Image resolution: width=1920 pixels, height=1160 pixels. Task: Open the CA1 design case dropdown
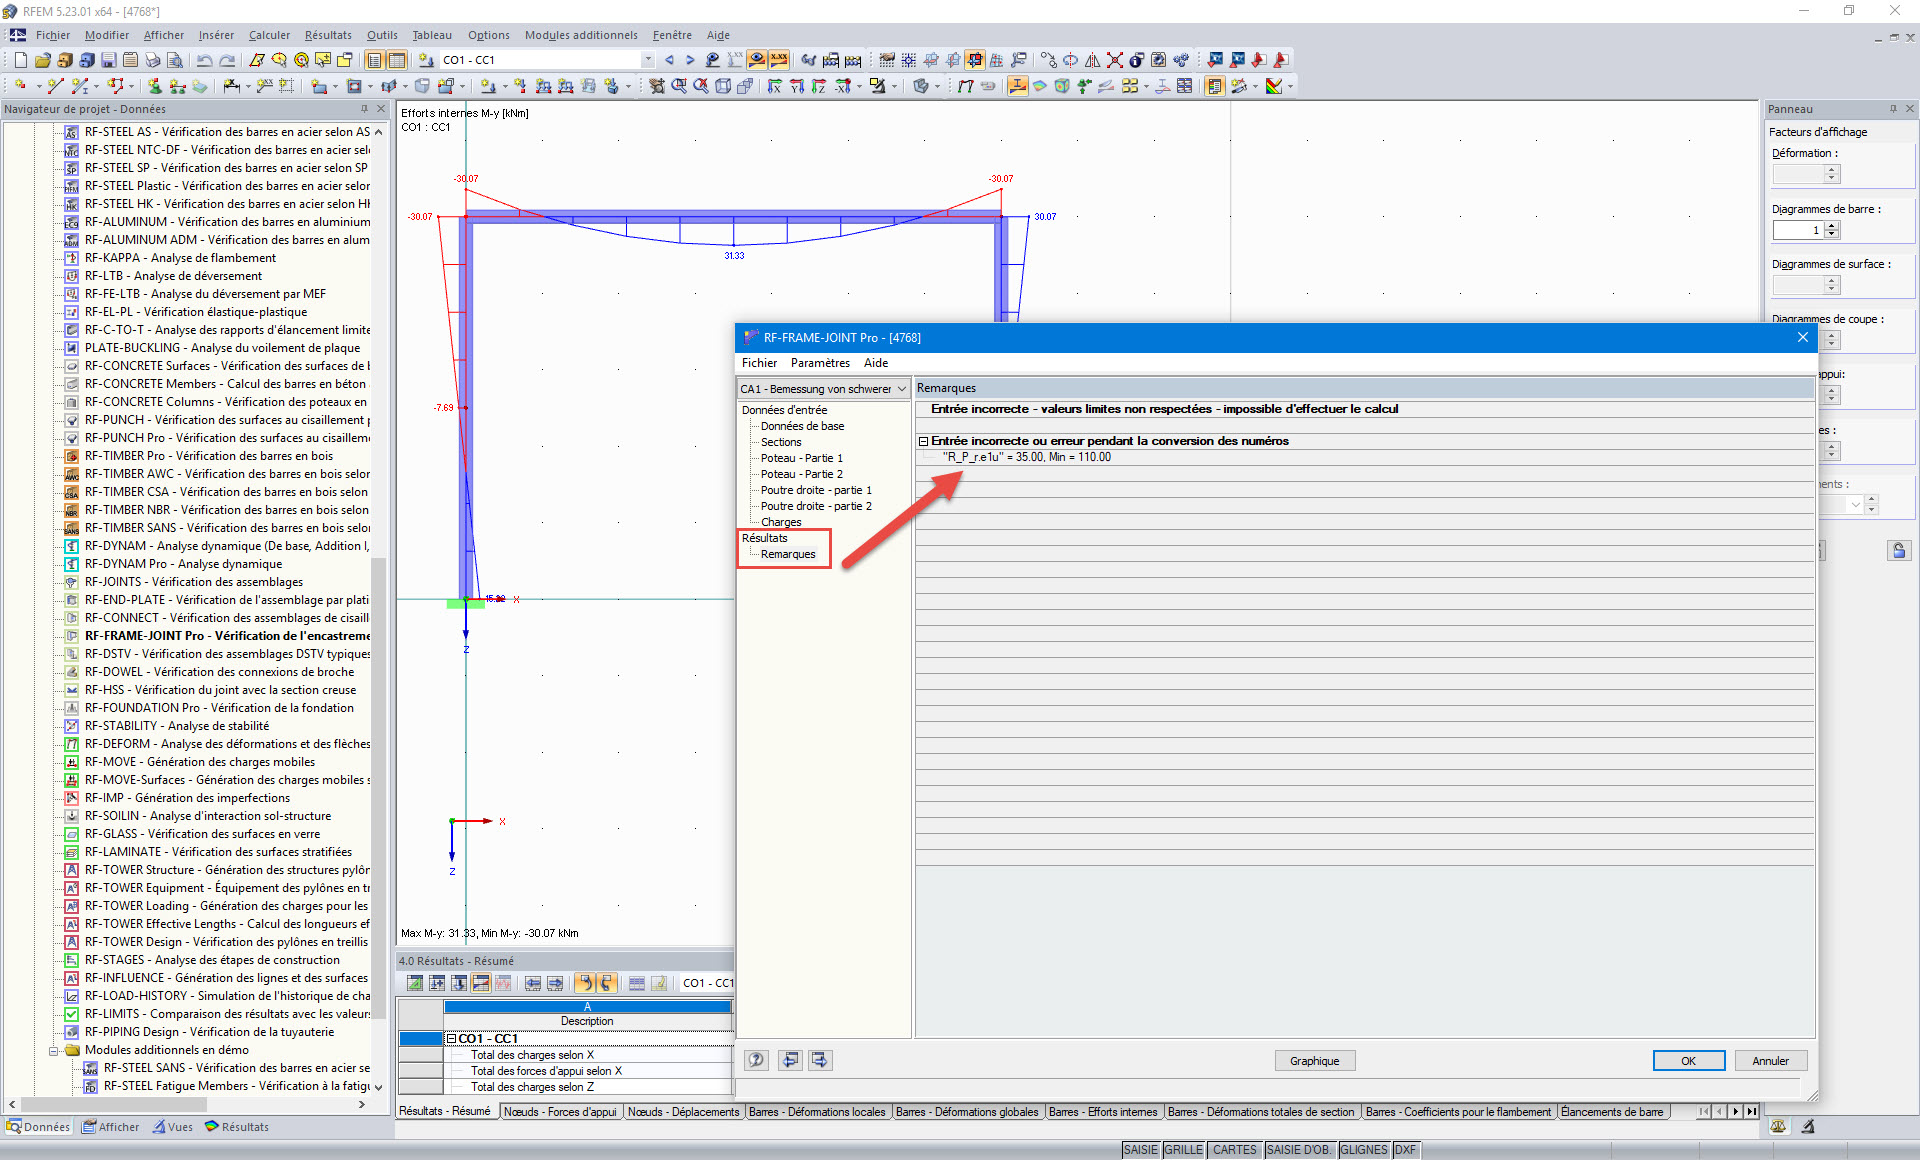[x=901, y=389]
